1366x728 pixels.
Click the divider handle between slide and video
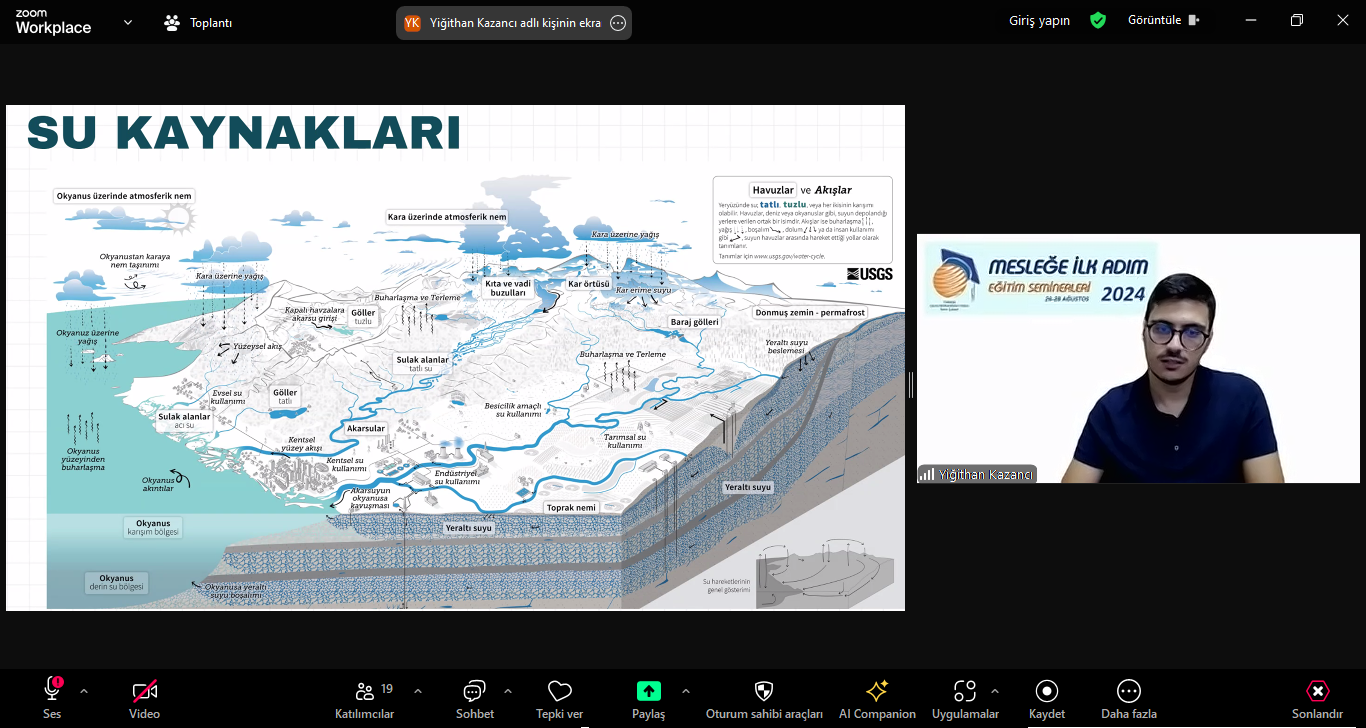point(910,385)
